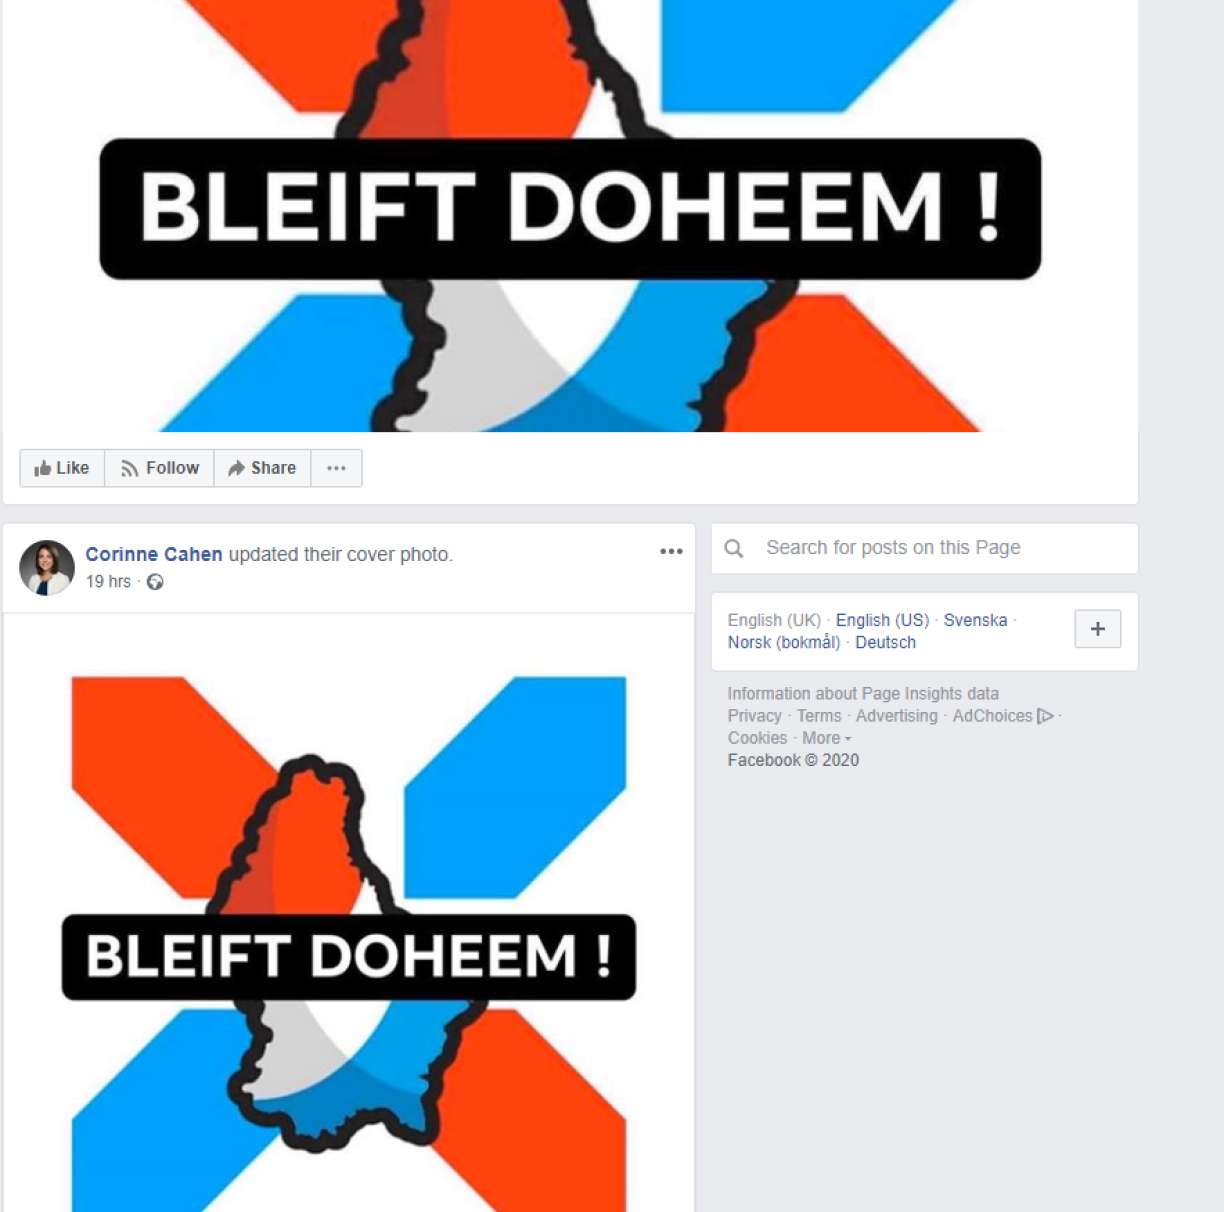Open the AdChoices link
Image resolution: width=1224 pixels, height=1212 pixels.
coord(1002,716)
